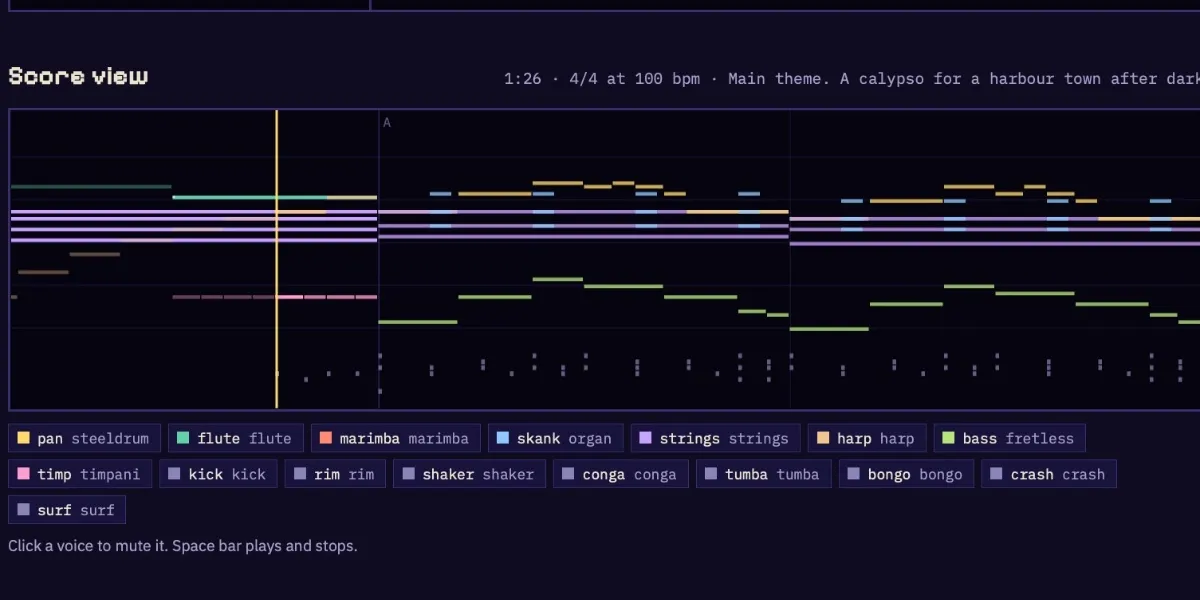Screen dimensions: 1200x600
Task: Click section marker A in the score
Action: point(387,123)
